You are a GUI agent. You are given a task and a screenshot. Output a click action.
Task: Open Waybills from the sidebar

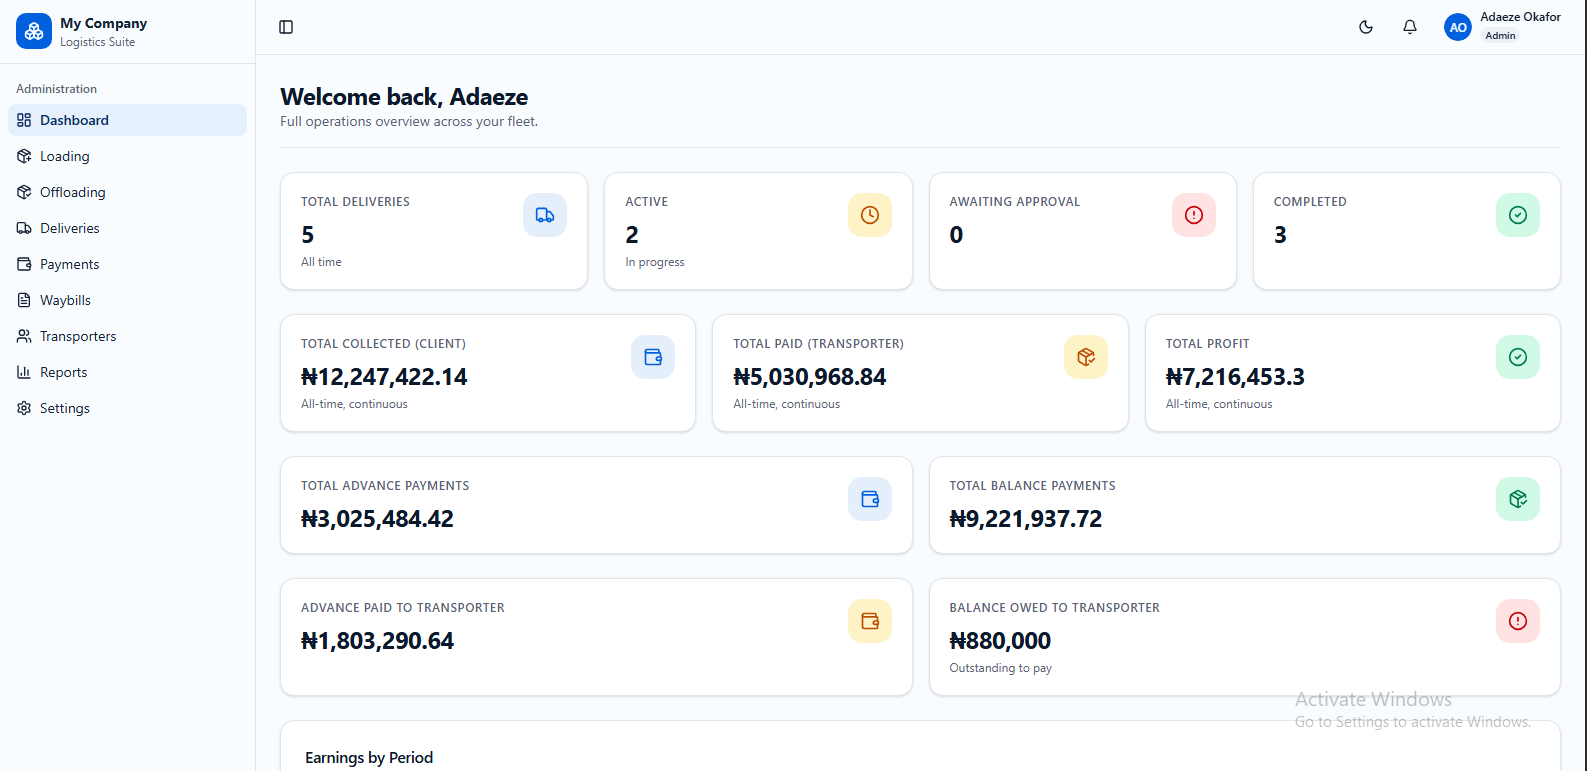[127, 300]
